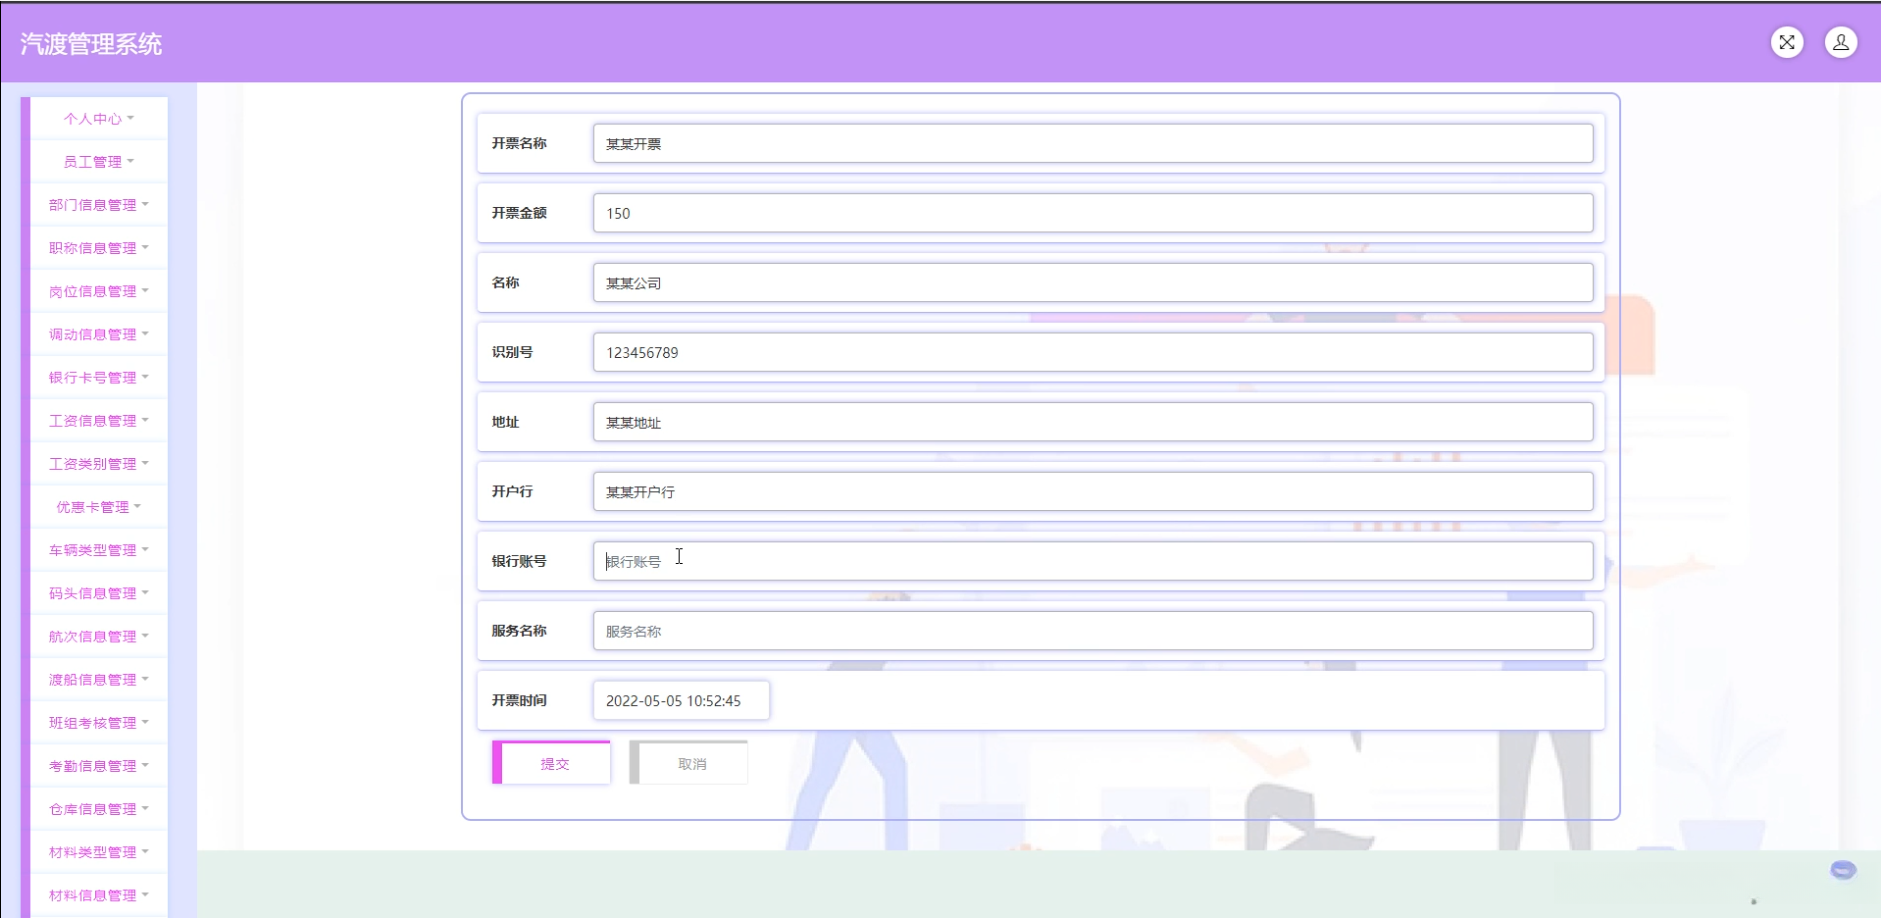Focus the 开户行 input containing 某某开户行
1881x918 pixels.
[x=1093, y=491]
